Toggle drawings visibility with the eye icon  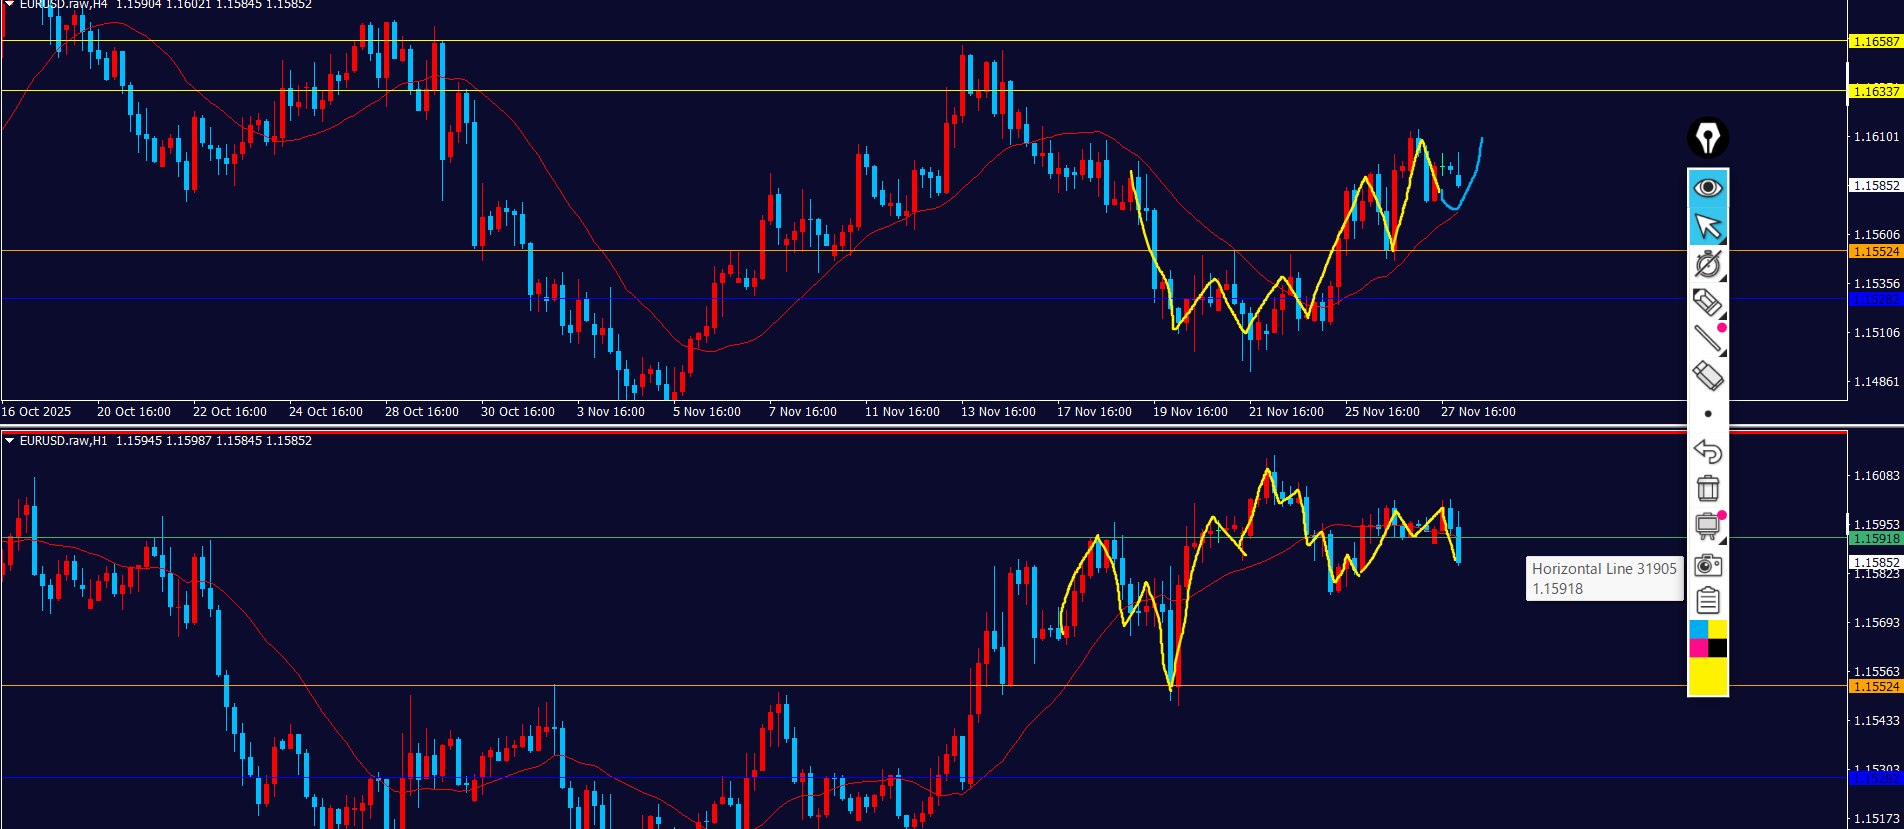click(x=1708, y=188)
